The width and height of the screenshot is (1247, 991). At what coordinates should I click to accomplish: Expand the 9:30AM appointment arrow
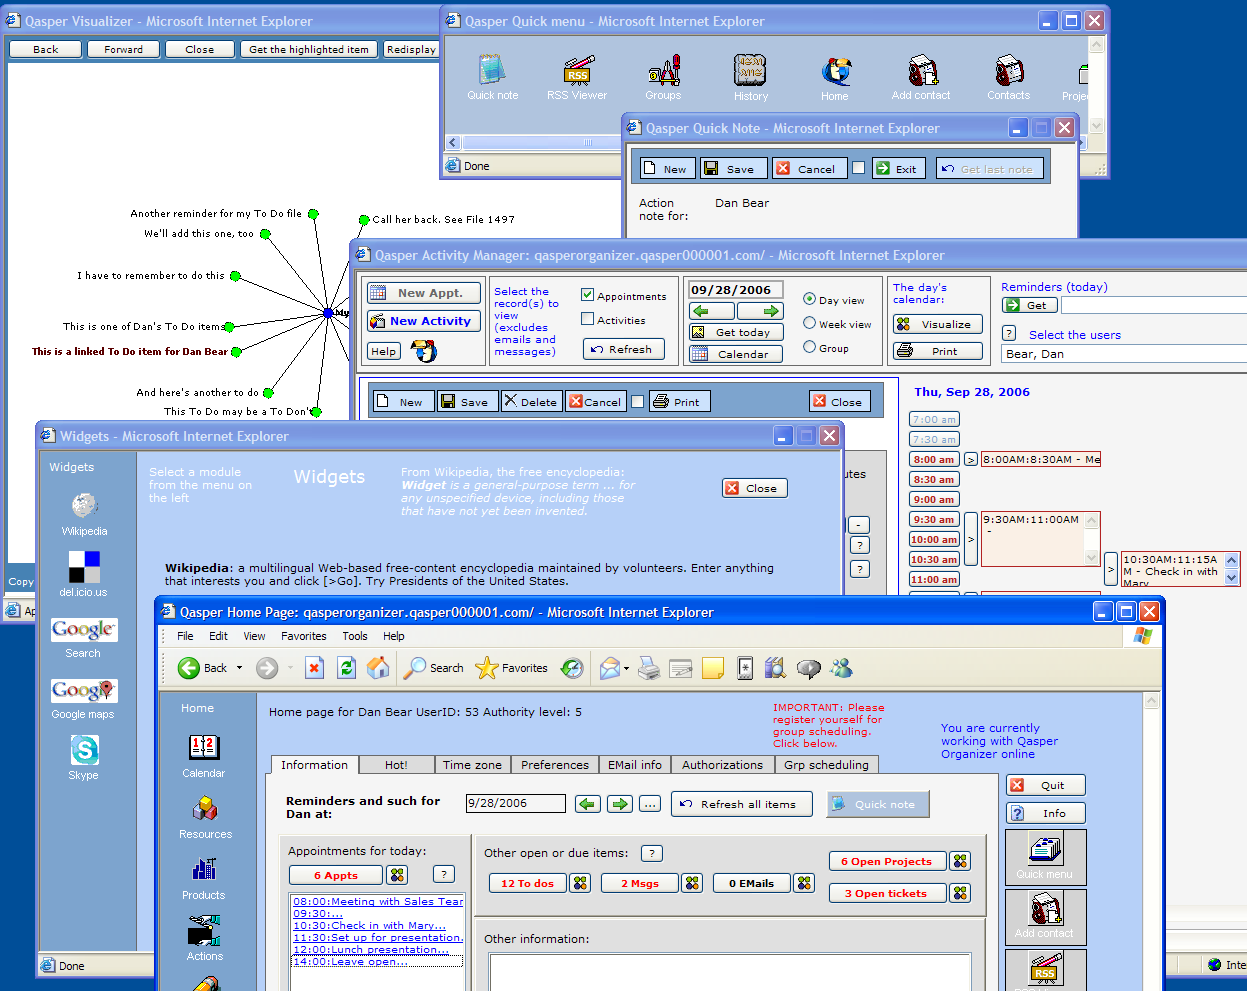(970, 539)
